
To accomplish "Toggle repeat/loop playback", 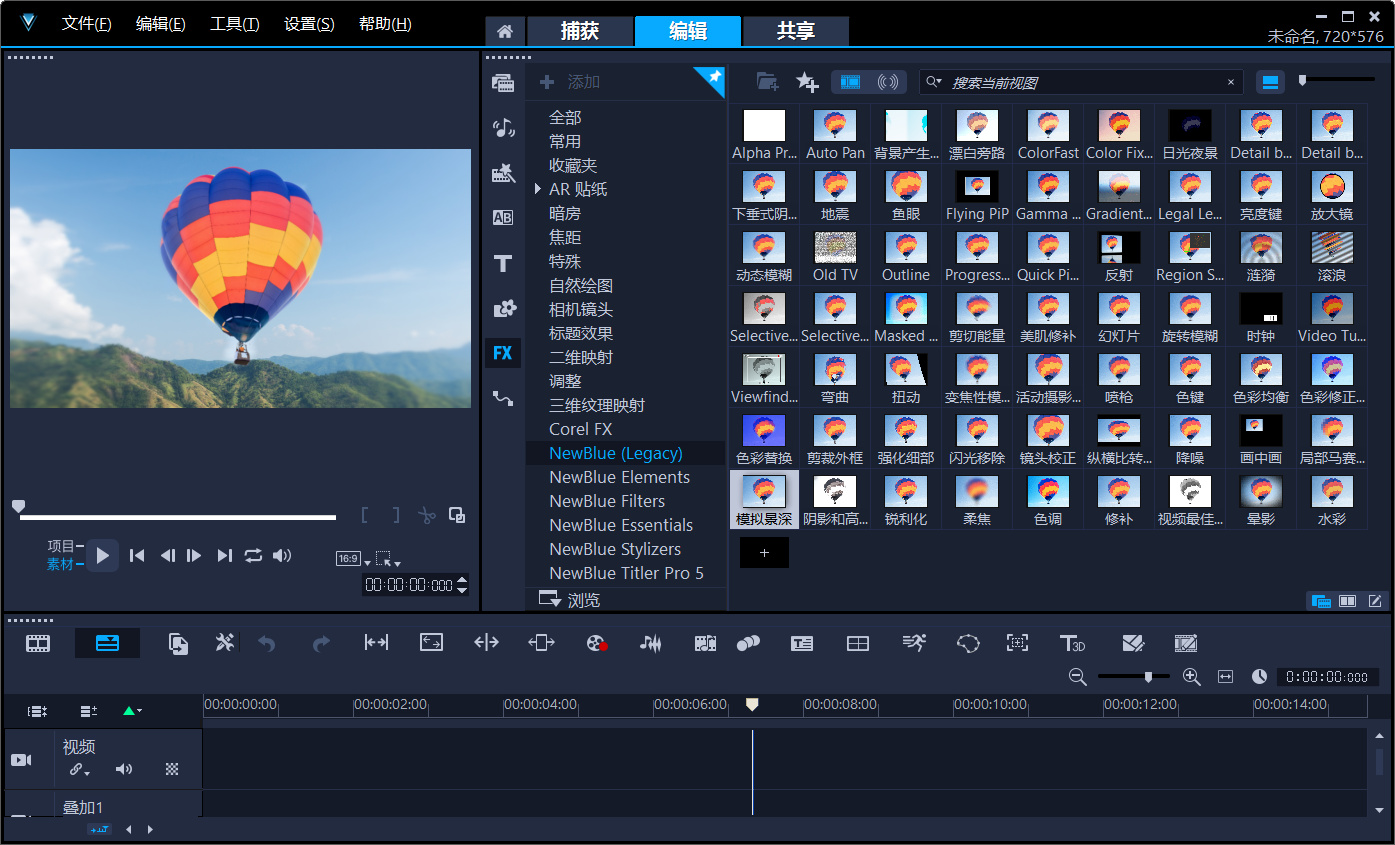I will click(x=254, y=555).
